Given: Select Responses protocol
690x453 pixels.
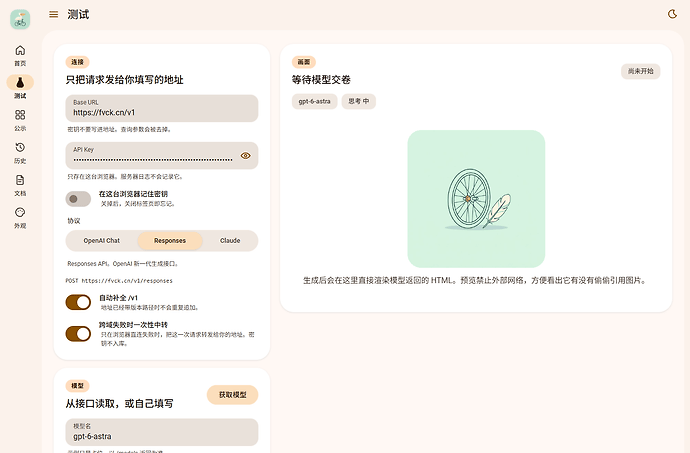Looking at the screenshot, I should coord(170,241).
